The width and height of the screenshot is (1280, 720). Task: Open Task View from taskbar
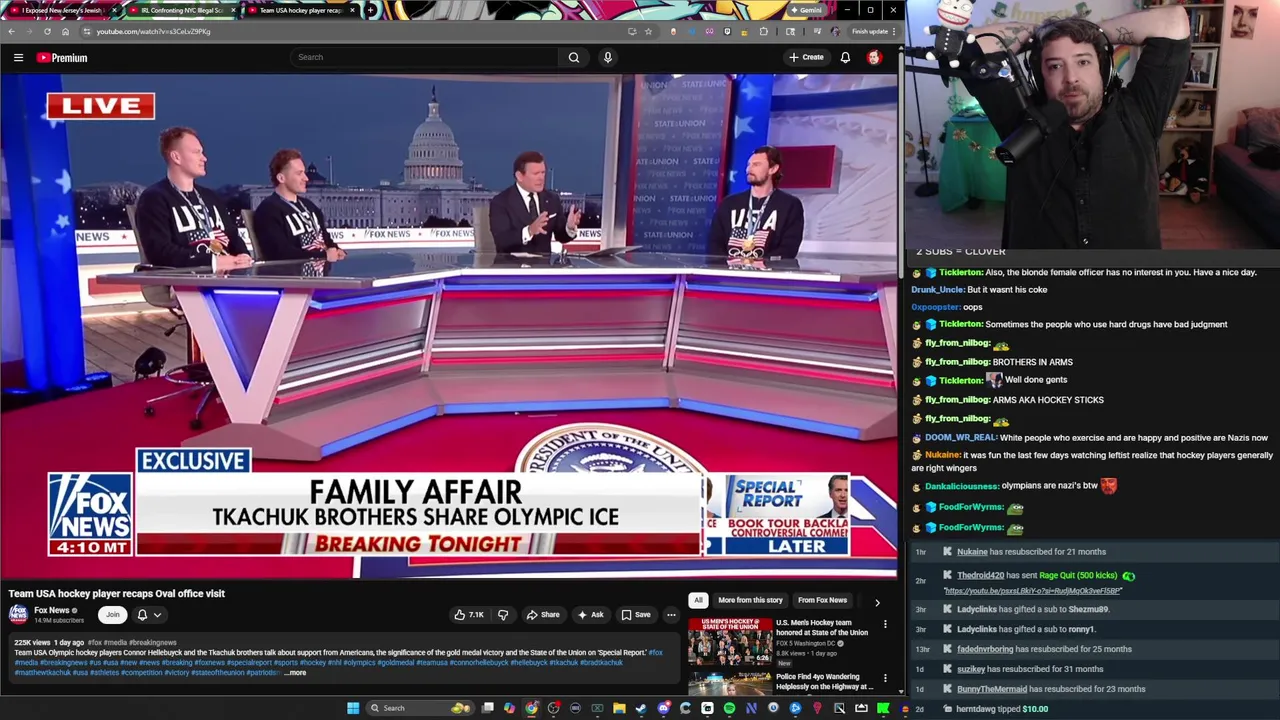487,708
